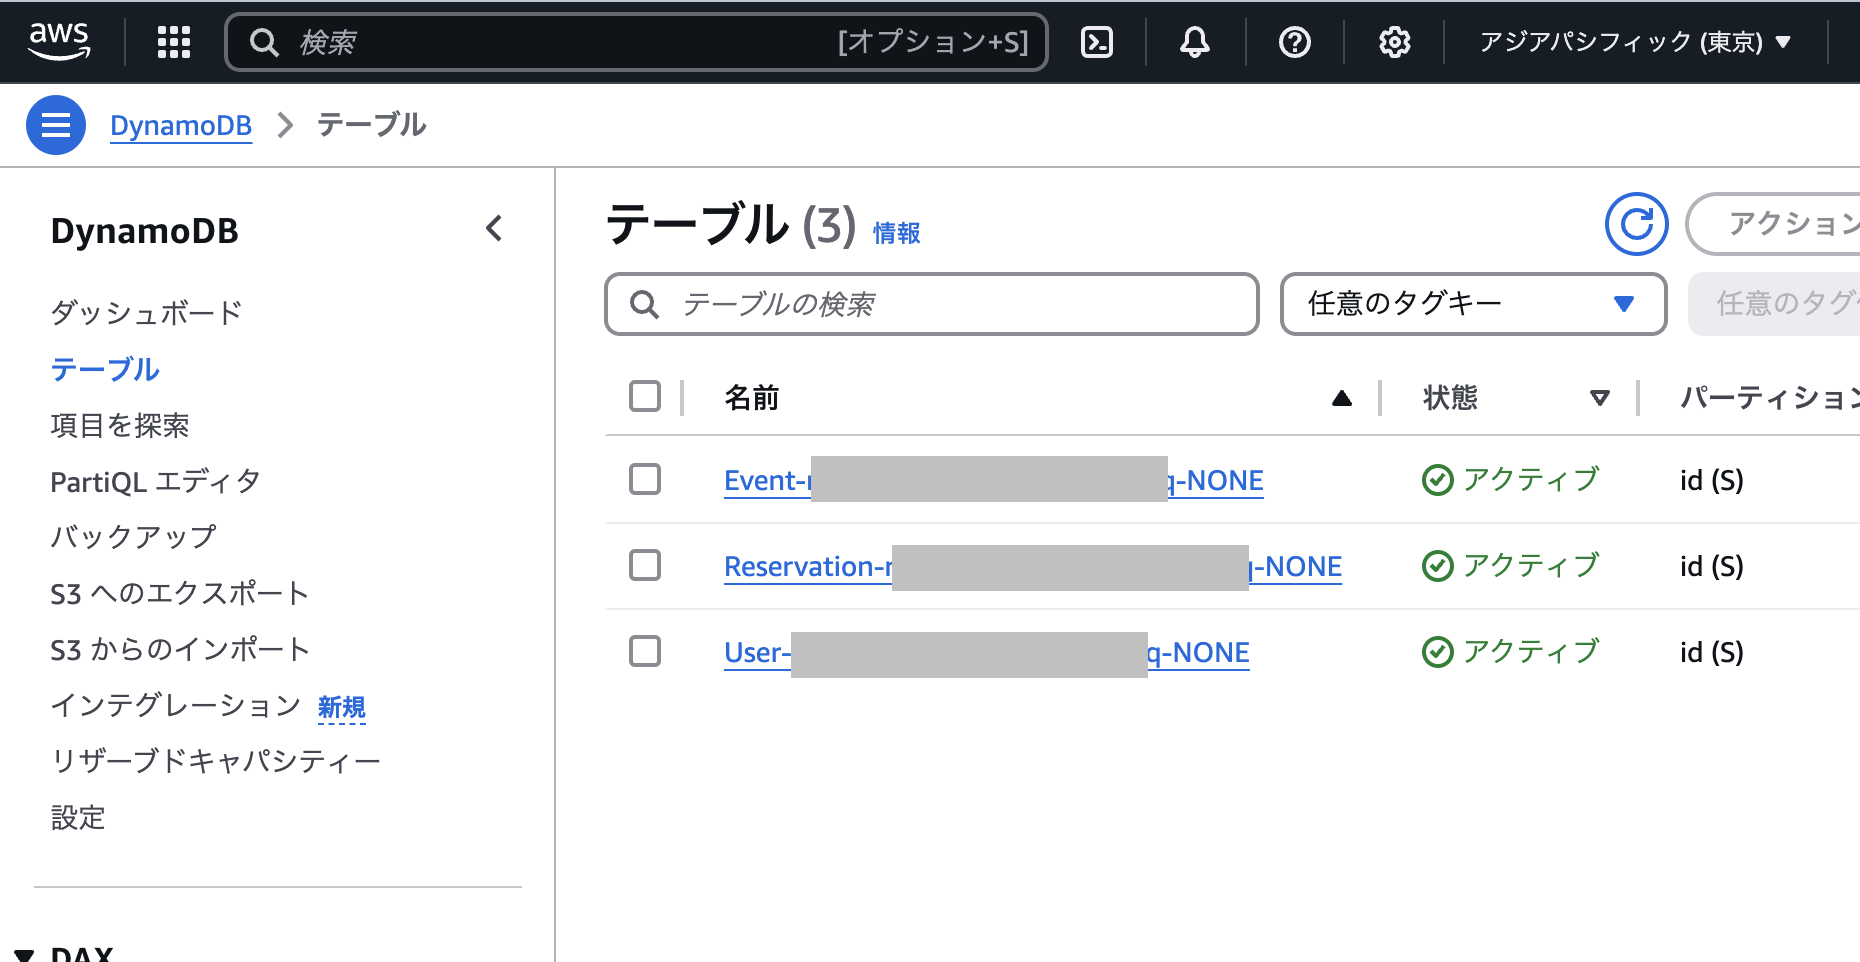Open the region selector アジアパシフィック (東京)
Image resolution: width=1860 pixels, height=962 pixels.
tap(1635, 42)
